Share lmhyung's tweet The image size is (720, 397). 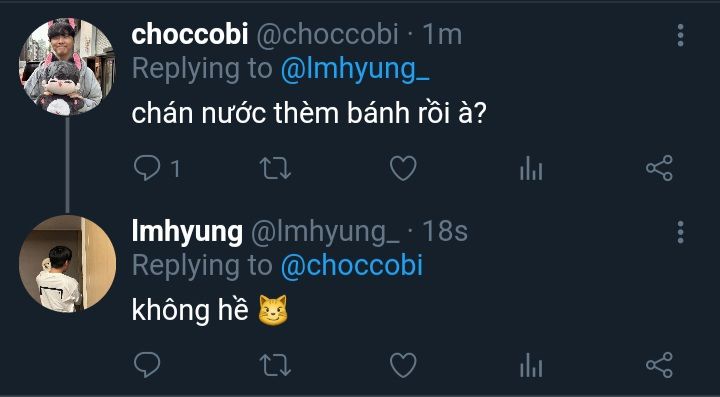pos(659,365)
